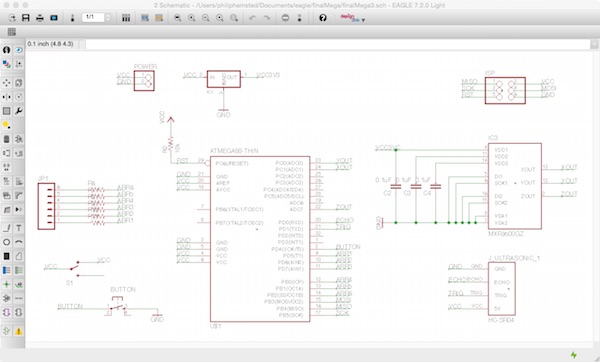Select the Smash tool
This screenshot has width=600, height=362.
point(7,196)
